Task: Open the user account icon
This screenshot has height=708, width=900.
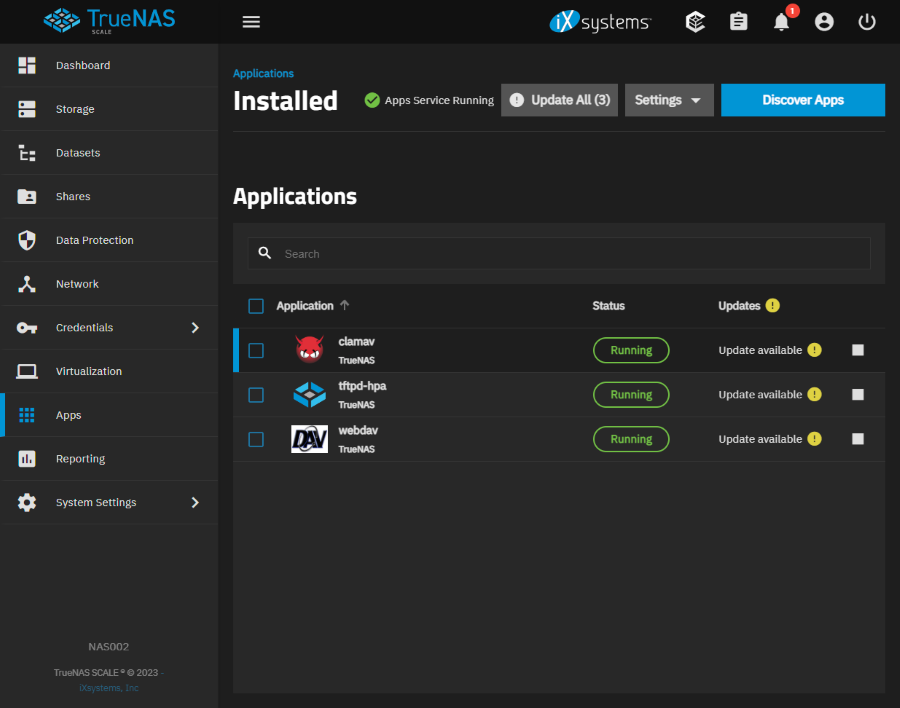Action: coord(824,22)
